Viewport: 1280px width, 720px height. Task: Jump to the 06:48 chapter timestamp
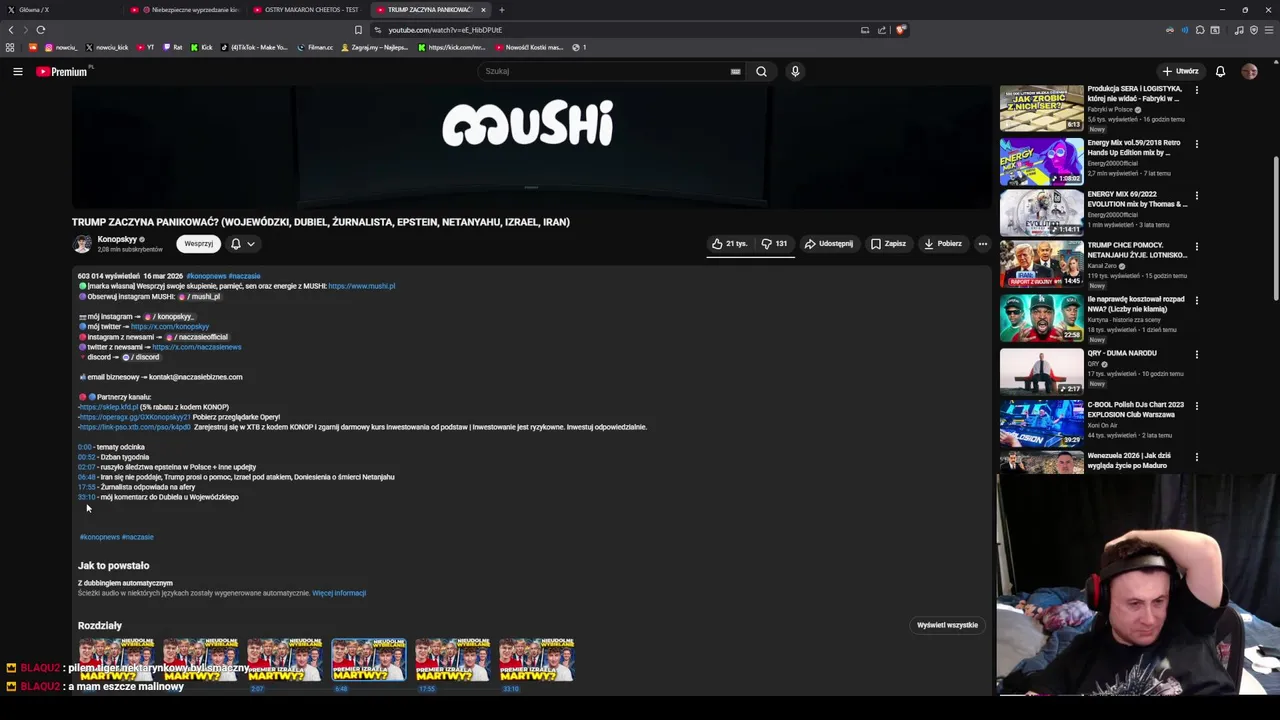point(86,477)
